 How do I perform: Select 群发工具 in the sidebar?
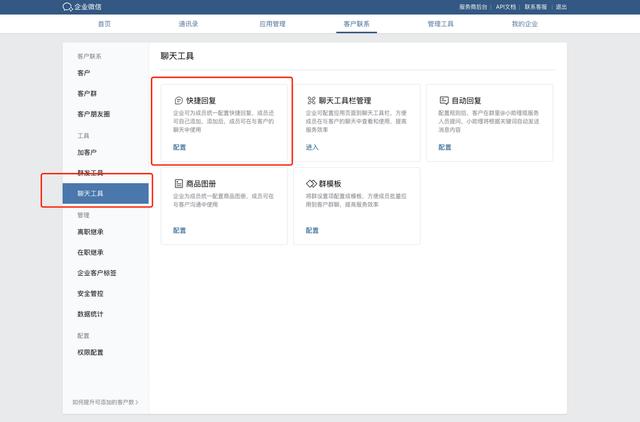coord(90,173)
